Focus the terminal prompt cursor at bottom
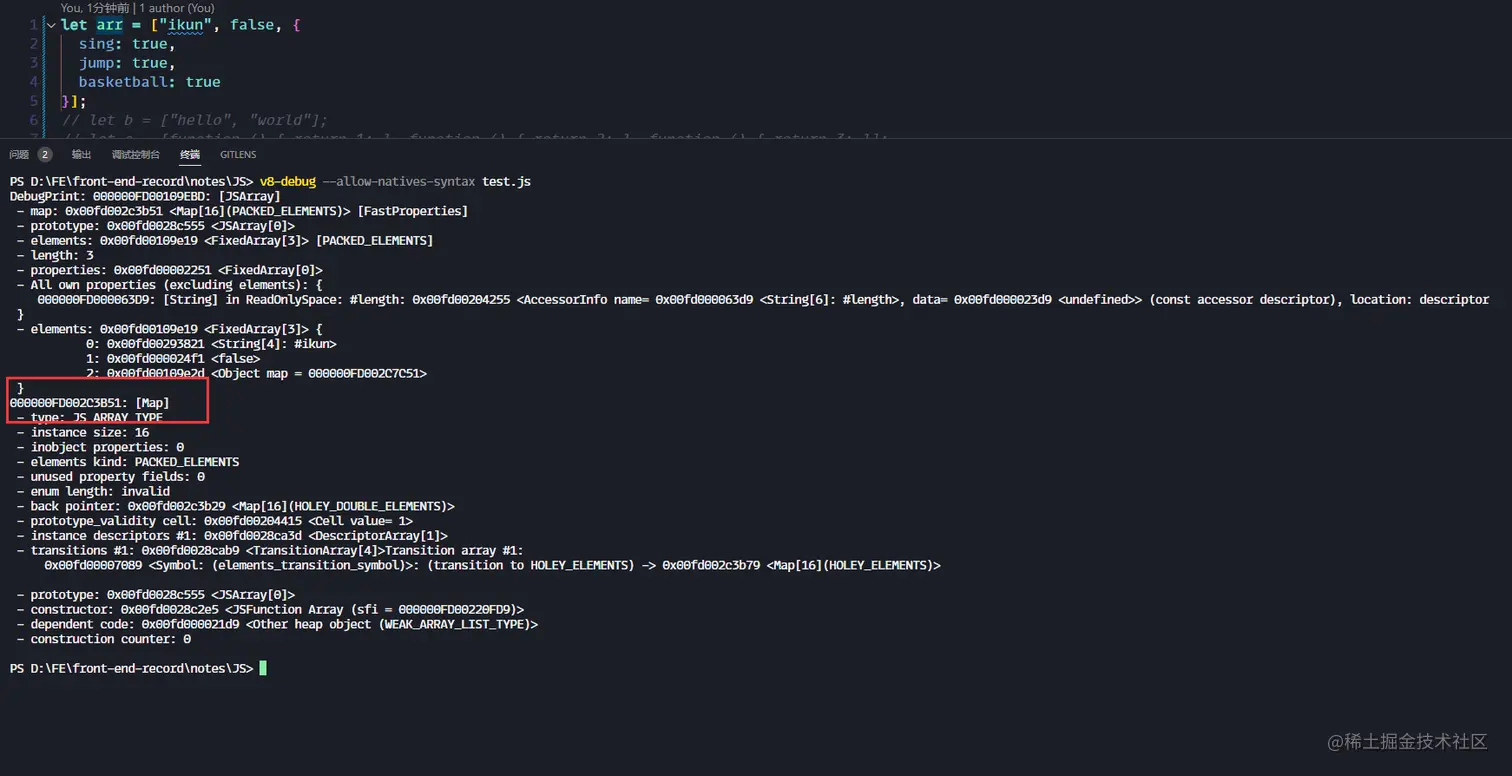 (263, 668)
